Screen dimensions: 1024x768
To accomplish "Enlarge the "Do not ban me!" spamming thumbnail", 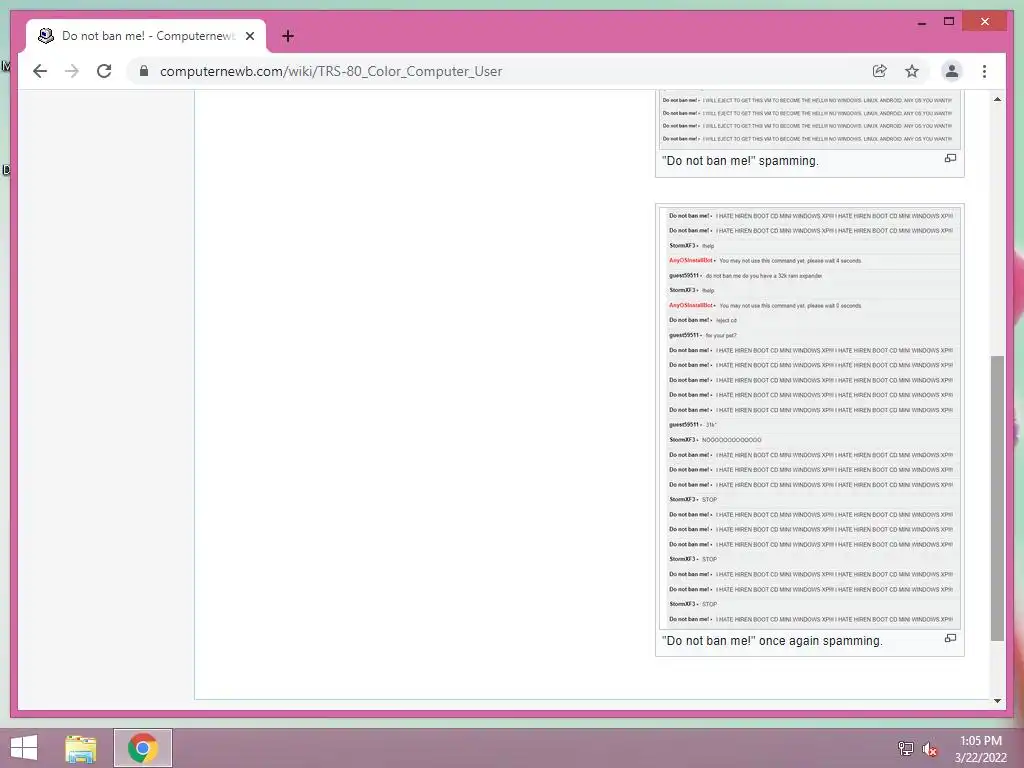I will (950, 158).
